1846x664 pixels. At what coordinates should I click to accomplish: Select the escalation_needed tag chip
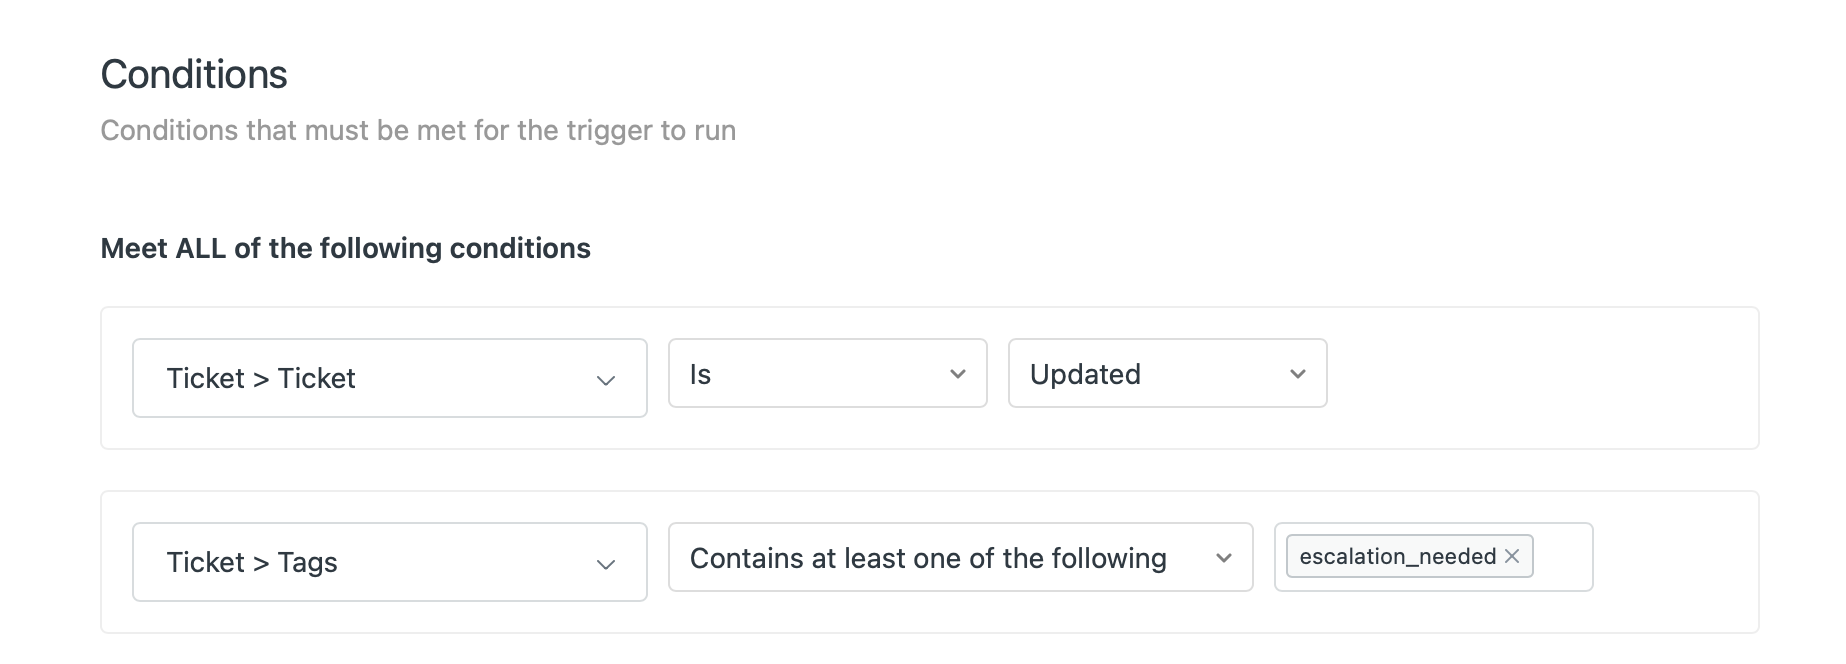(1397, 557)
